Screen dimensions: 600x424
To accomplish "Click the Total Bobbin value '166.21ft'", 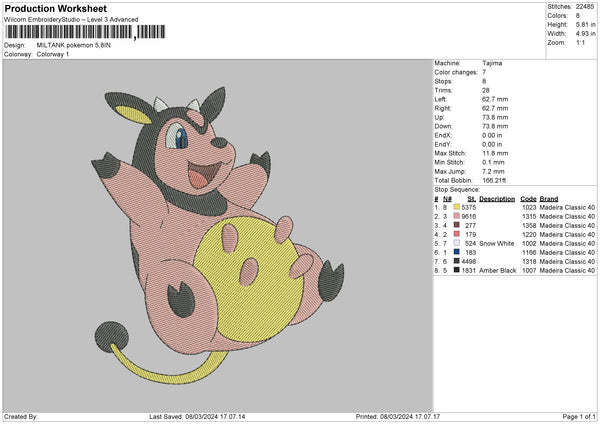I will pyautogui.click(x=494, y=180).
